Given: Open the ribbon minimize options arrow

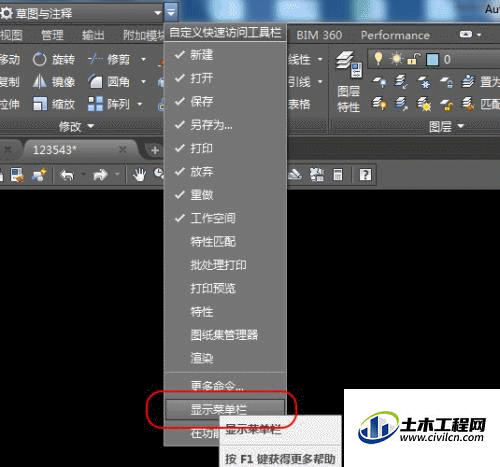Looking at the screenshot, I should pyautogui.click(x=479, y=35).
